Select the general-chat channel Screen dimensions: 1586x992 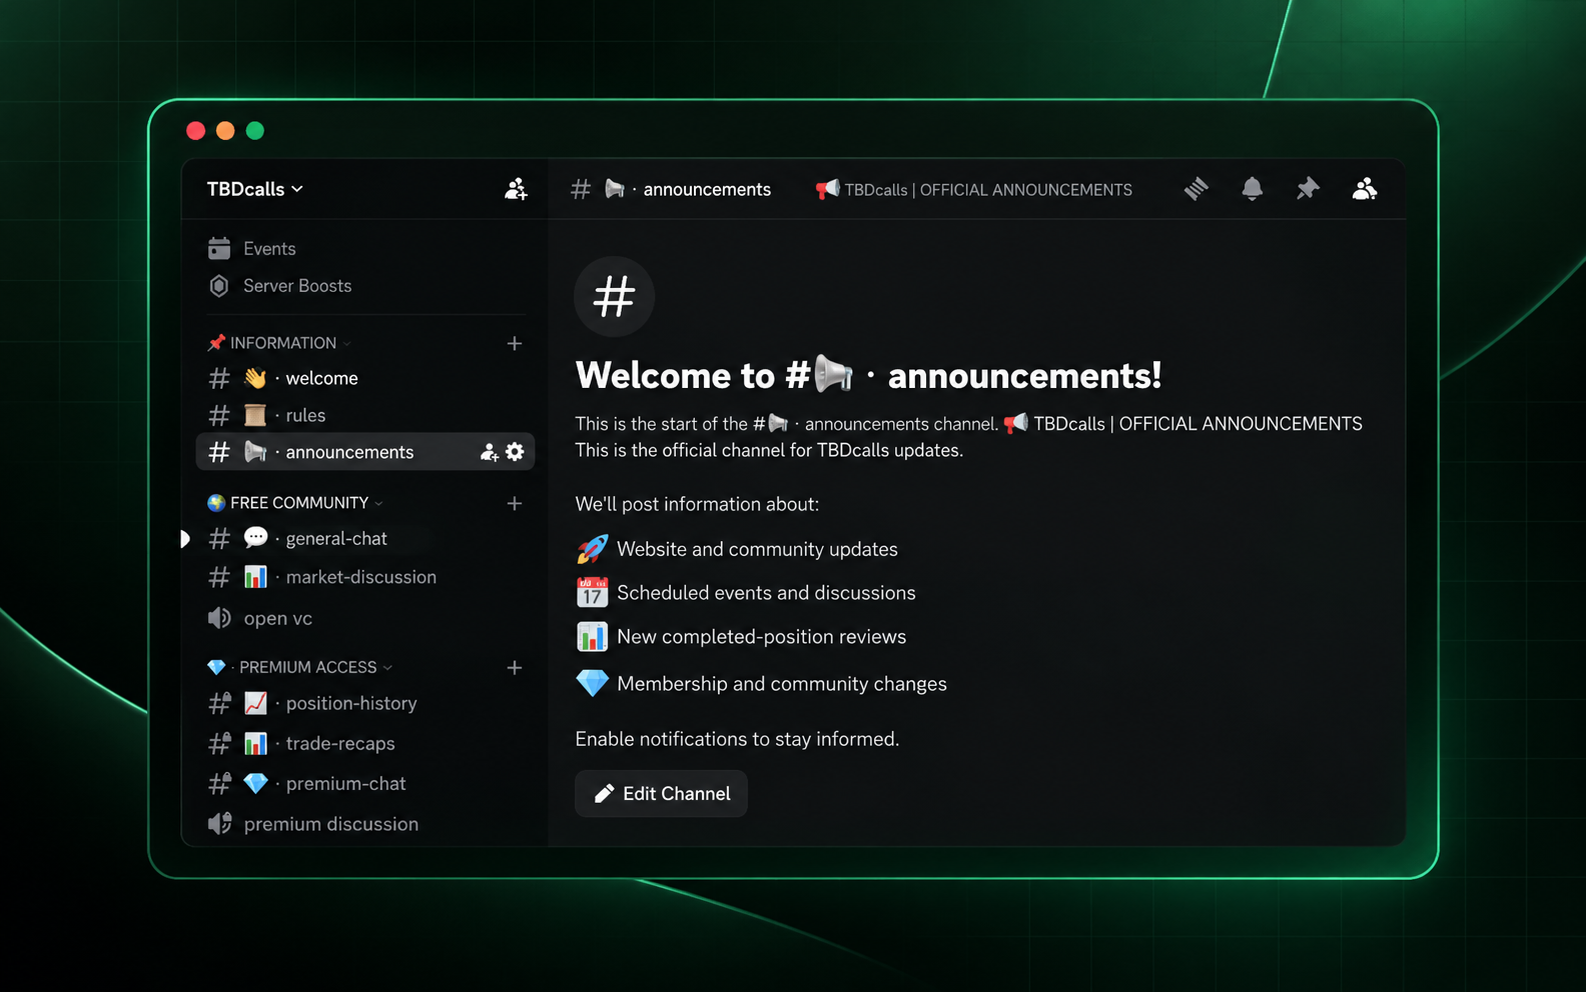(x=366, y=538)
